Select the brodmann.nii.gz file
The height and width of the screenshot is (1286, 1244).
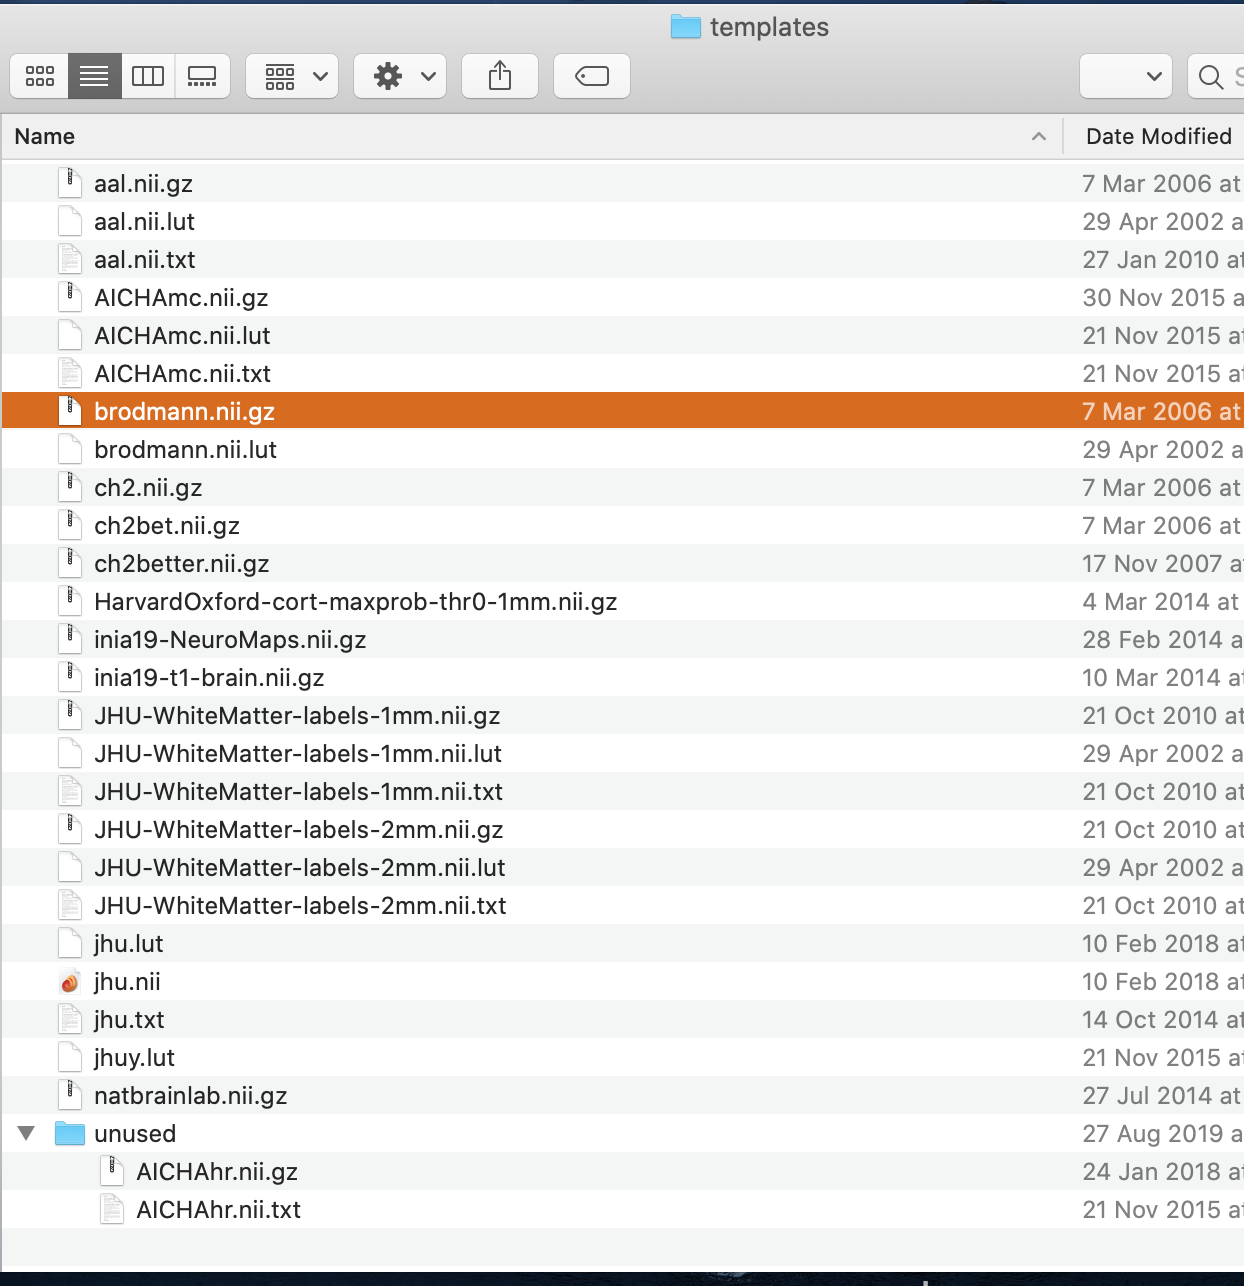(184, 411)
